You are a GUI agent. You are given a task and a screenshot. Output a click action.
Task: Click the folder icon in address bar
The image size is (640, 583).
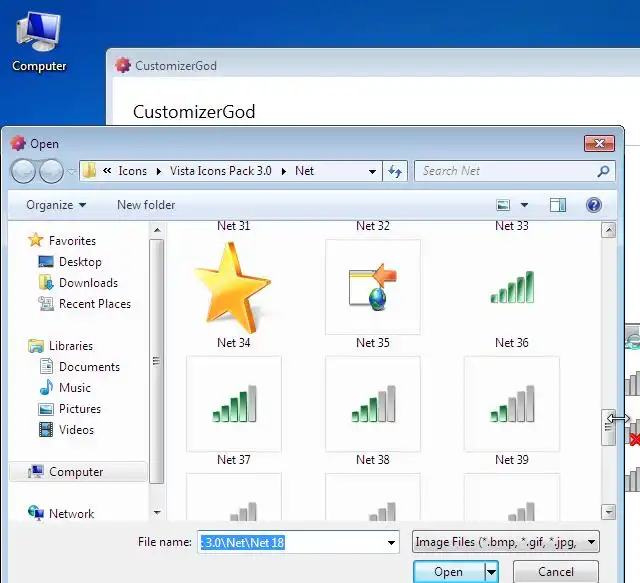[x=89, y=171]
